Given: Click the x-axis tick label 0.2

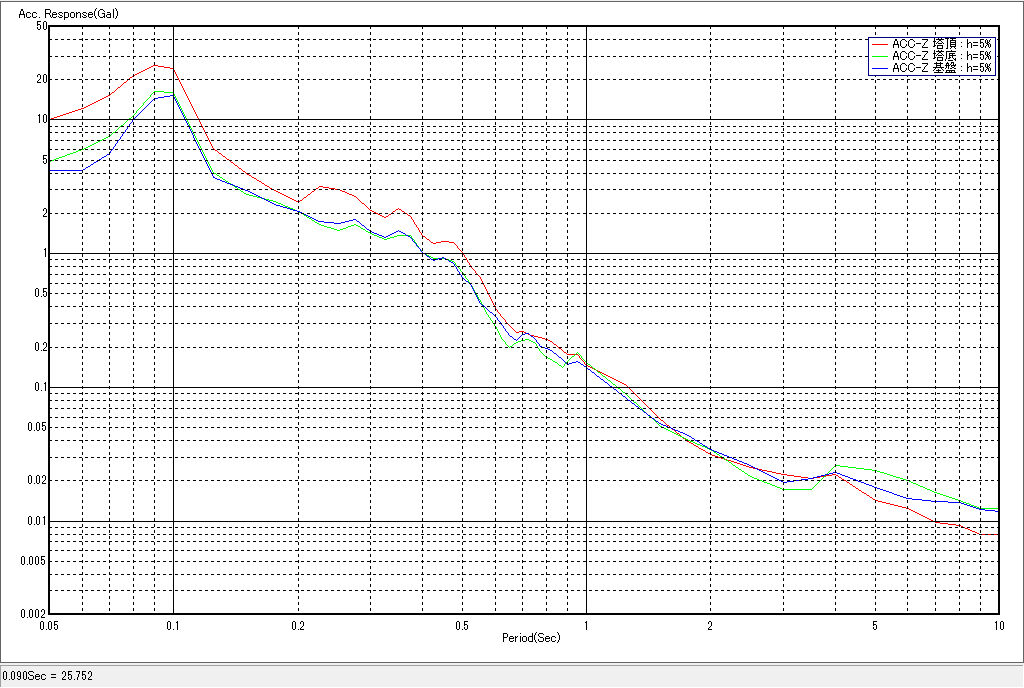Looking at the screenshot, I should point(297,625).
